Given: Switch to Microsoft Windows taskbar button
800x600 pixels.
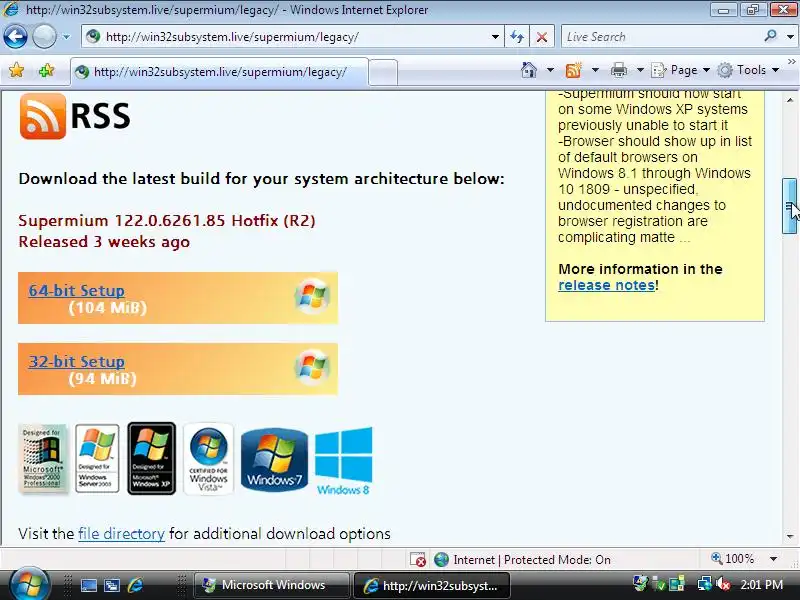Looking at the screenshot, I should pyautogui.click(x=272, y=585).
